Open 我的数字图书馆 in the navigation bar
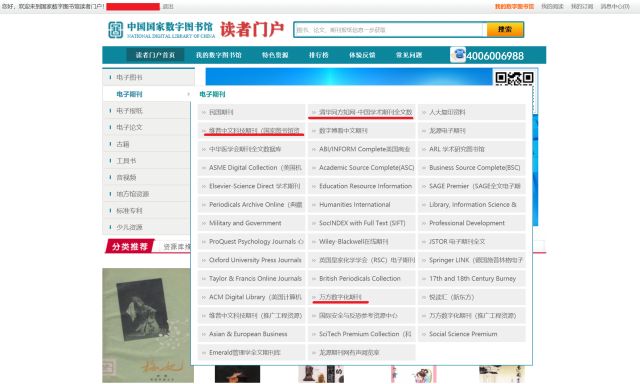Image resolution: width=640 pixels, height=384 pixels. (219, 55)
